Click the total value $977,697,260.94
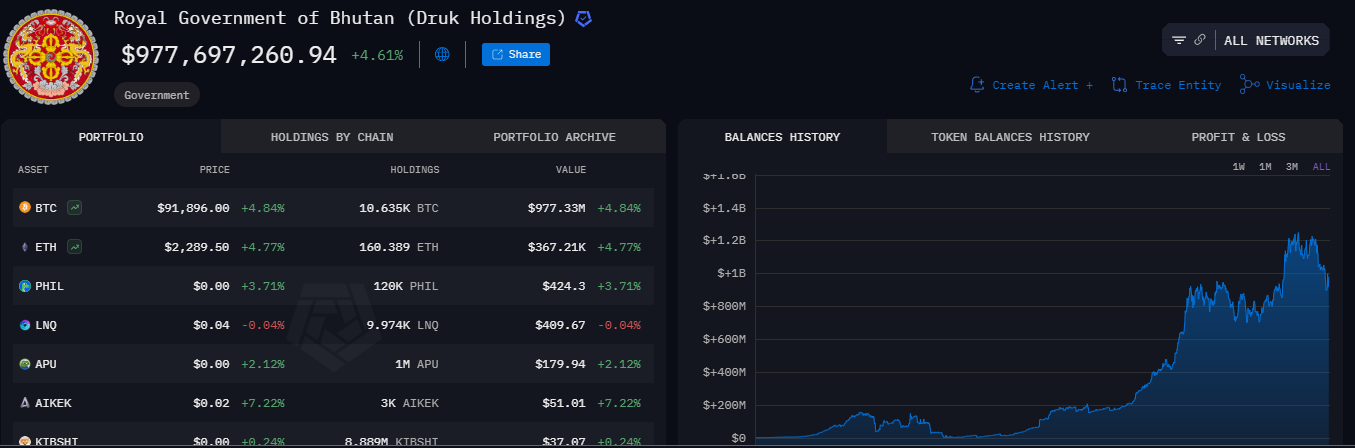Viewport: 1355px width, 448px height. coord(229,55)
